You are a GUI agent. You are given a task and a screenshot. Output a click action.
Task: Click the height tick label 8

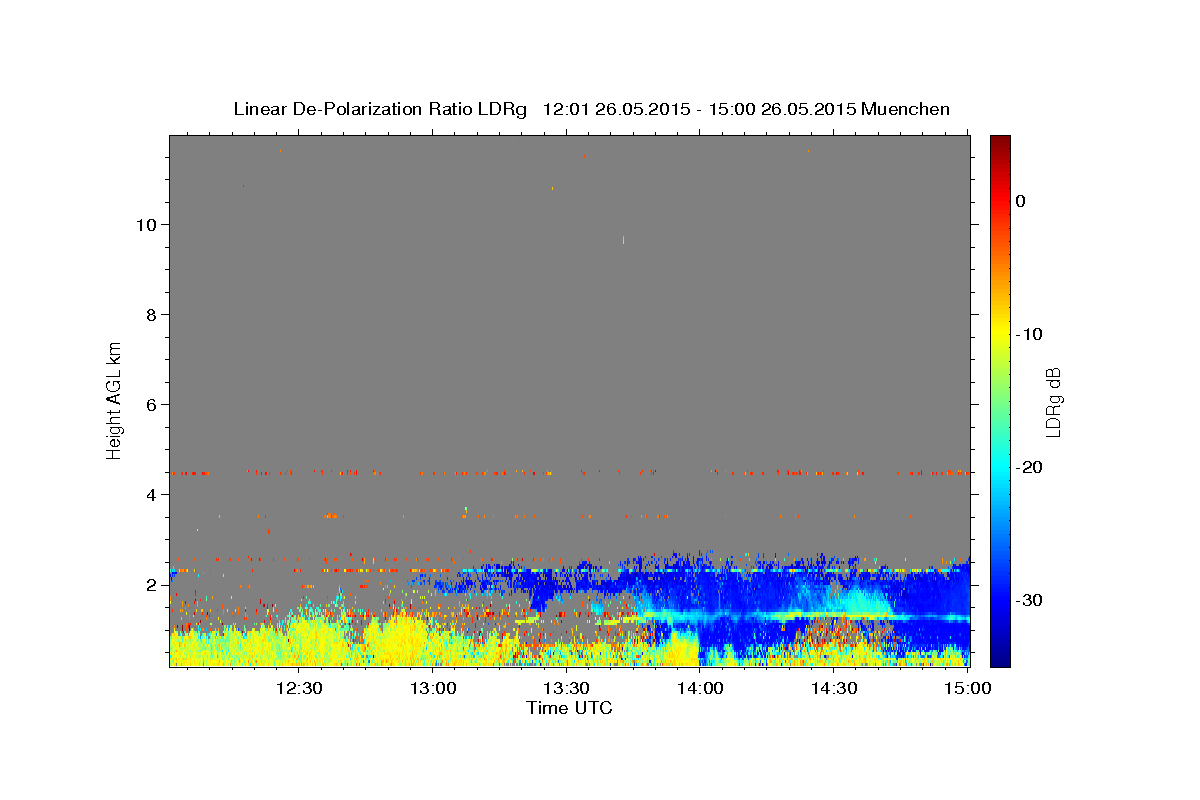pyautogui.click(x=150, y=314)
